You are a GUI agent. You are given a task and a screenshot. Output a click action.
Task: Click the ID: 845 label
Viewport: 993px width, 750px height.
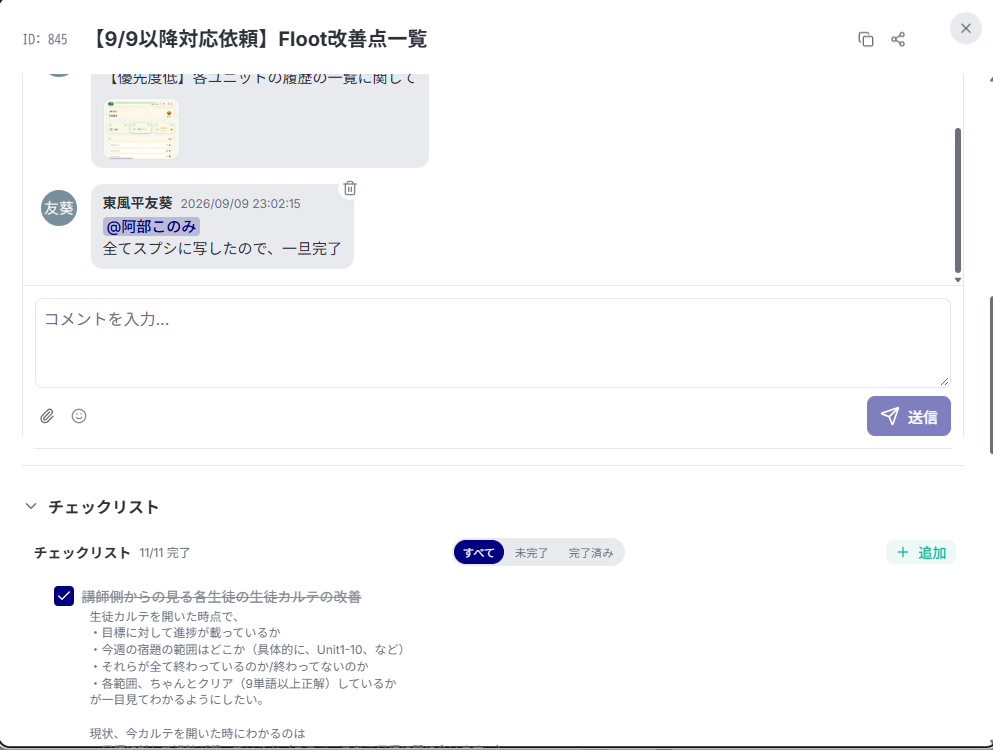[x=45, y=39]
